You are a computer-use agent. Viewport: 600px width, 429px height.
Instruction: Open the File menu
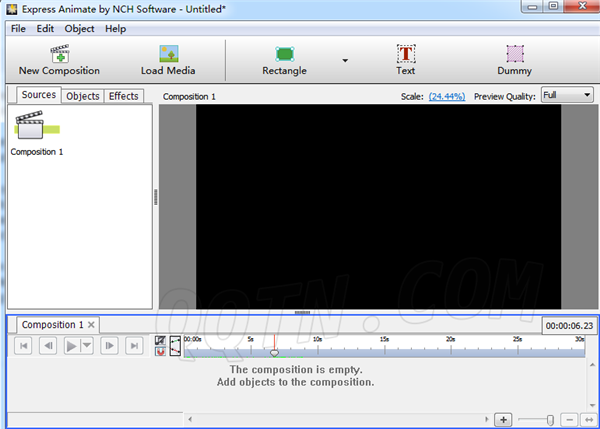(x=18, y=29)
